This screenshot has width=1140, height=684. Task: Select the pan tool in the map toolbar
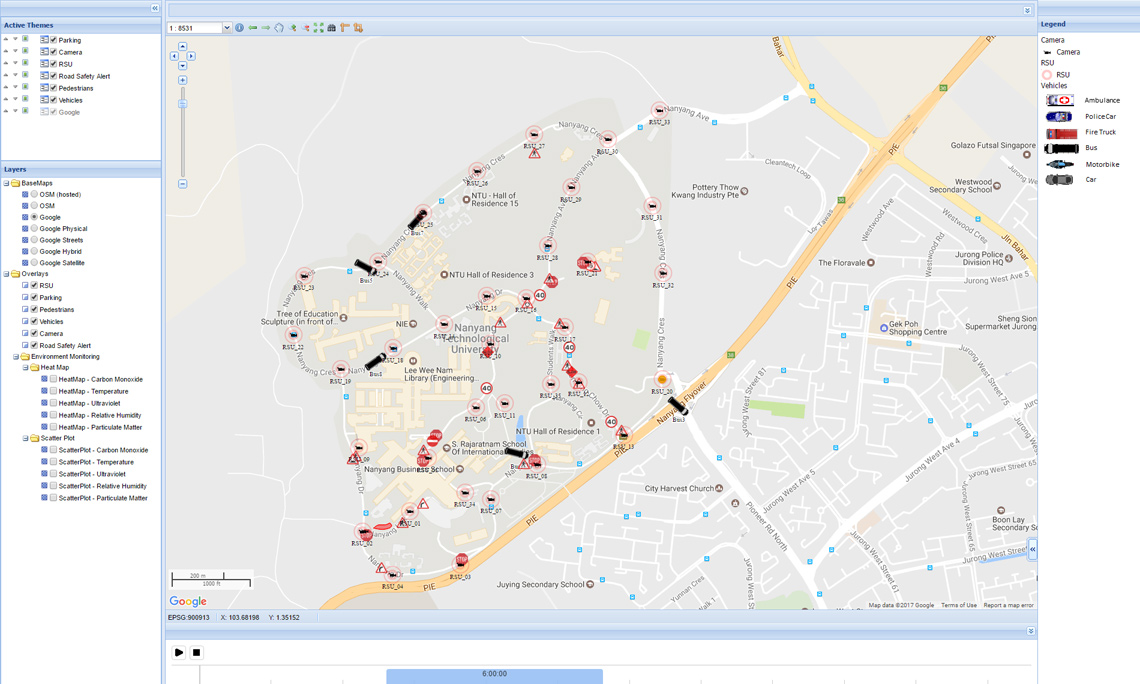click(279, 29)
